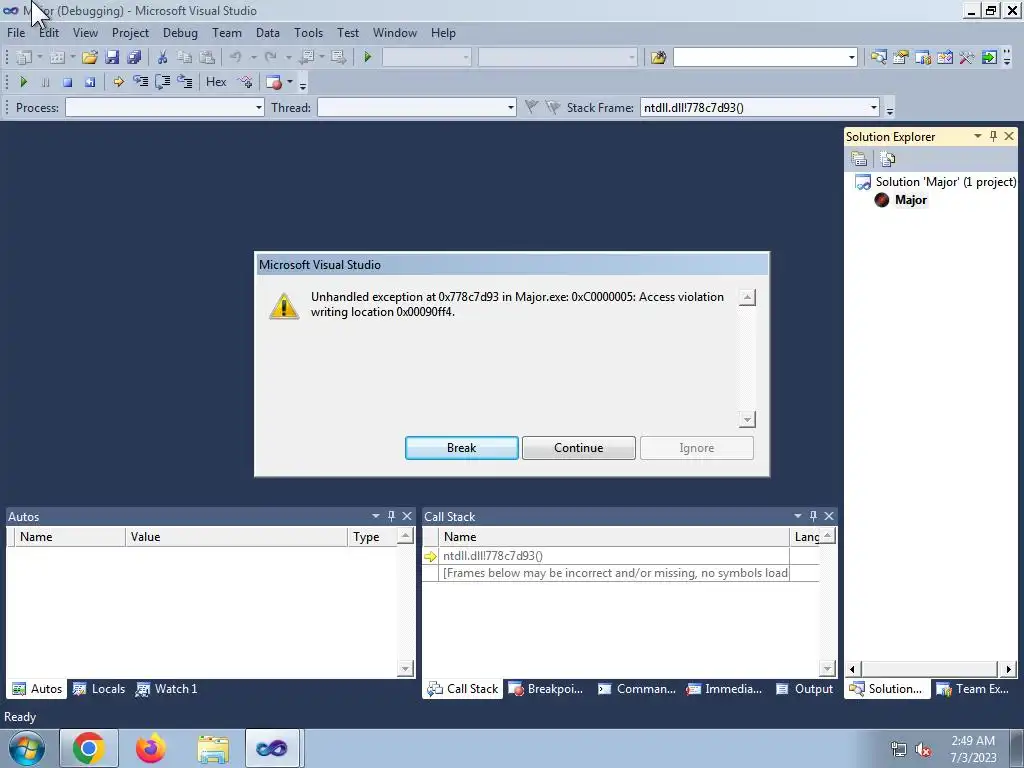Click the error message scroll down arrow
Image resolution: width=1024 pixels, height=768 pixels.
(747, 419)
